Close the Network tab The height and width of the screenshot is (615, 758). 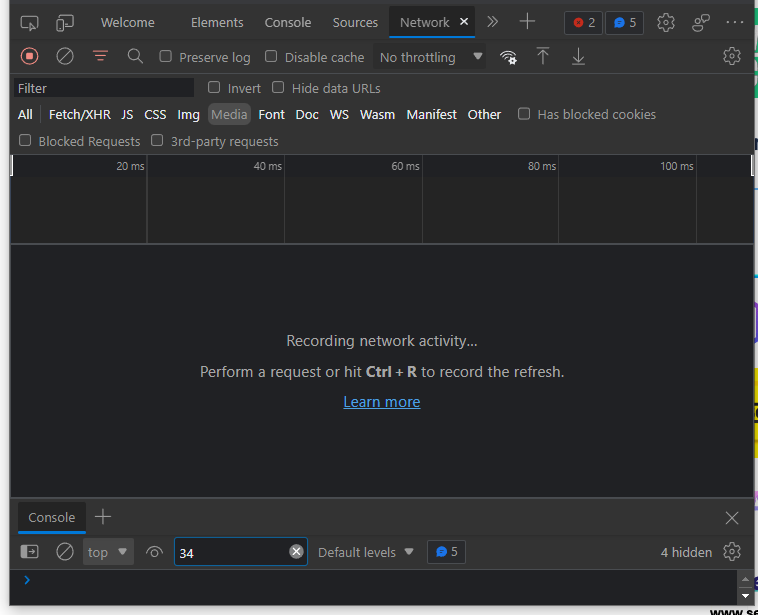tap(464, 21)
